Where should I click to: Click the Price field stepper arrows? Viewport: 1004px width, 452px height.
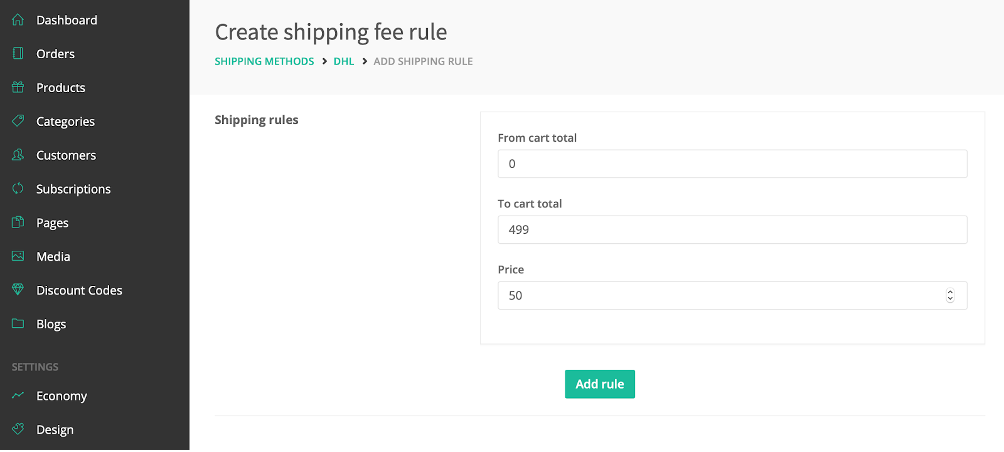click(950, 295)
